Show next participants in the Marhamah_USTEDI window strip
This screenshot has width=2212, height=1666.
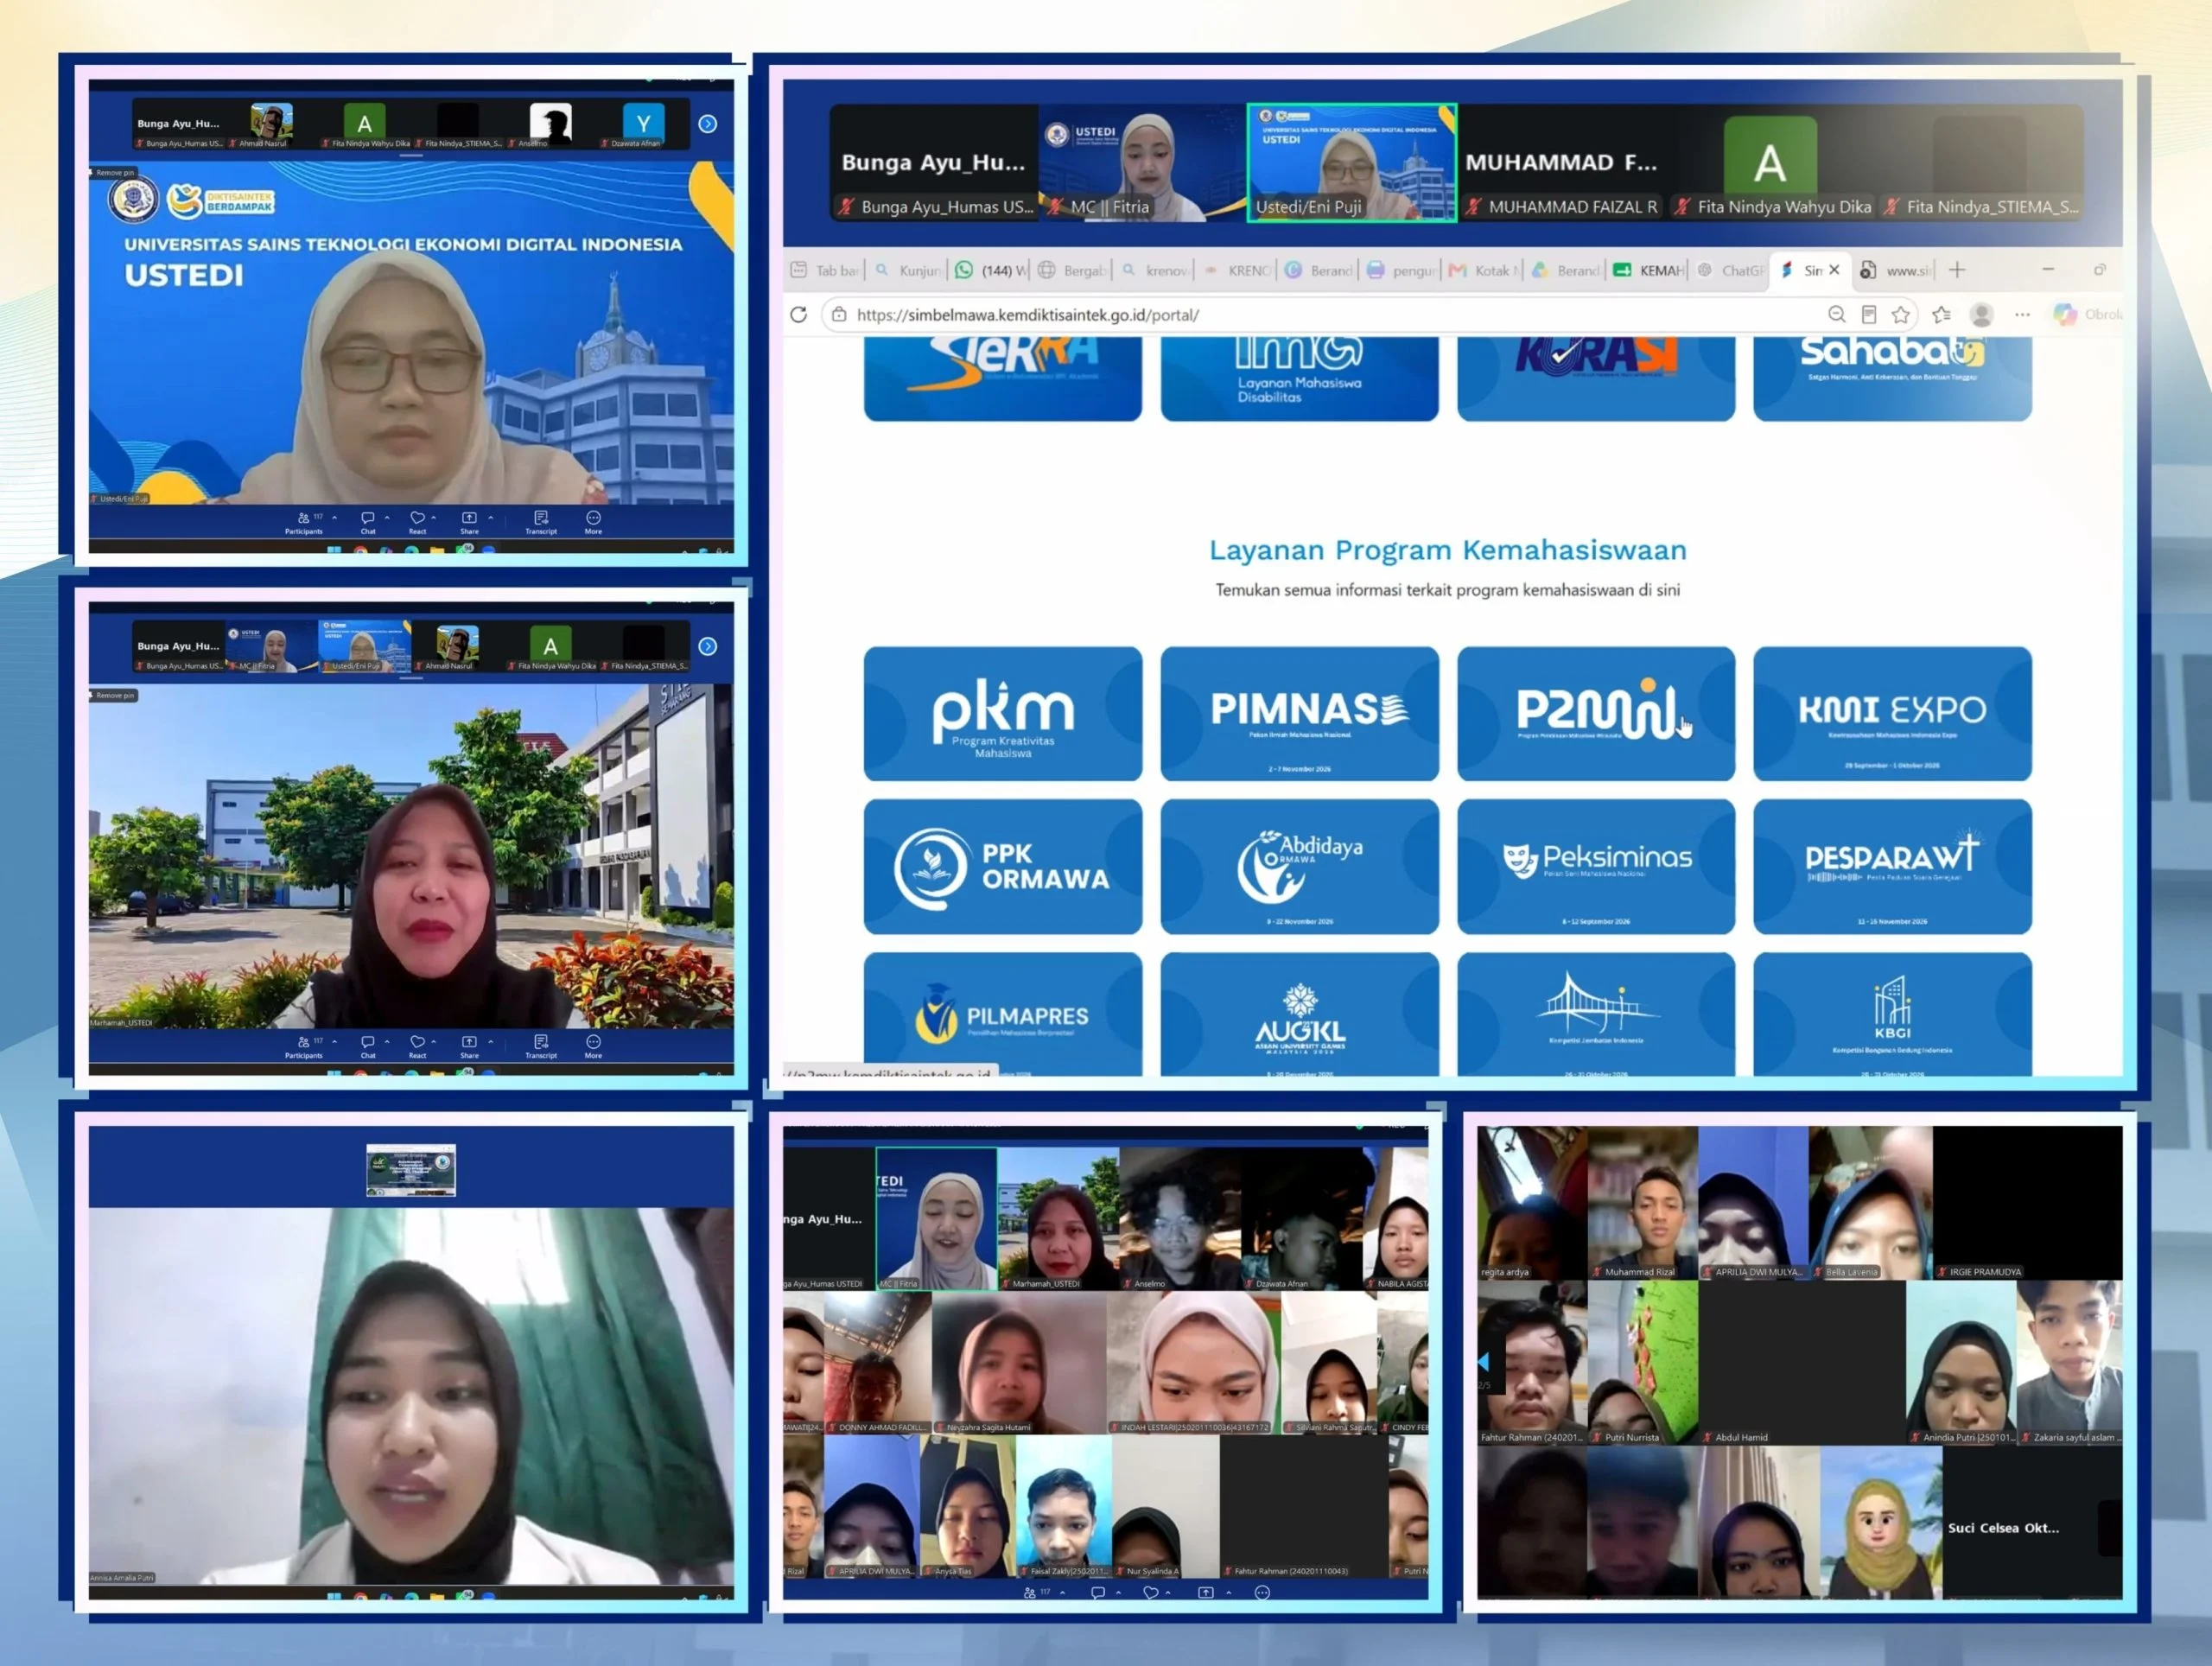click(x=708, y=647)
